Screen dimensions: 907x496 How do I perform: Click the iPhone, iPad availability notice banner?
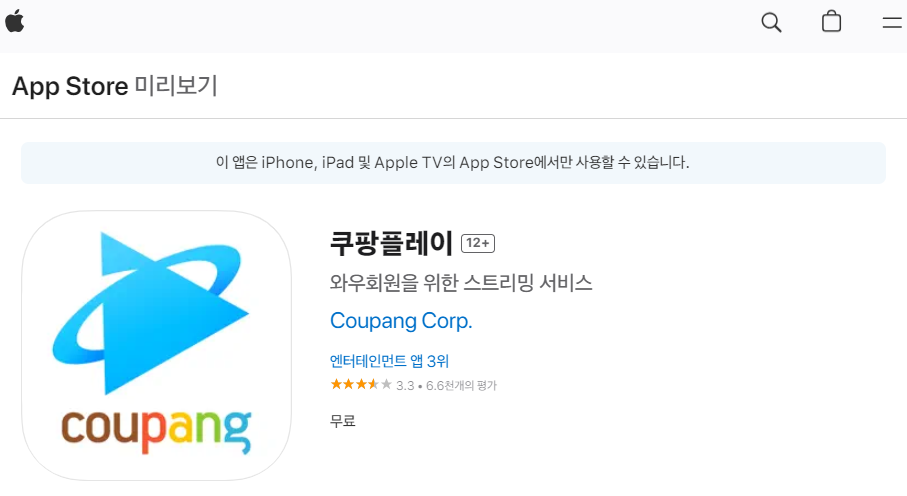(x=453, y=163)
